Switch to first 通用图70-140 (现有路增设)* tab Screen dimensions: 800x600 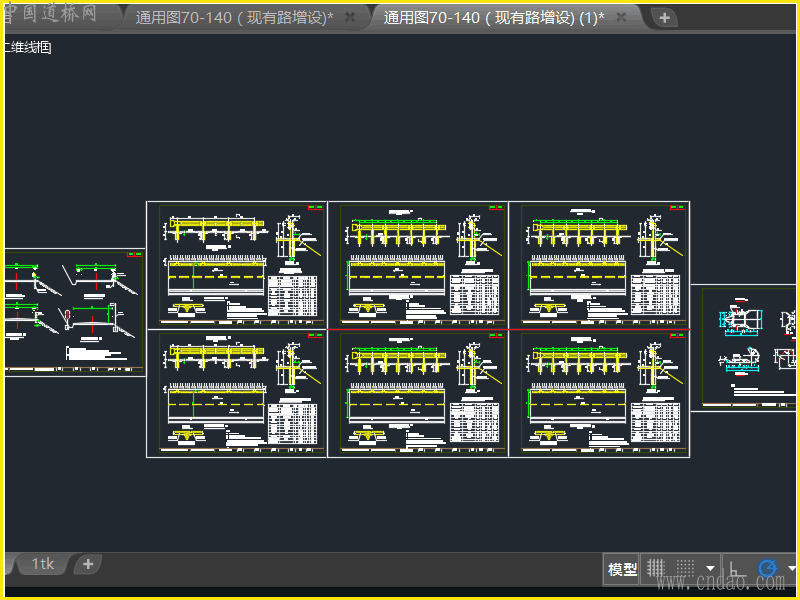(234, 18)
